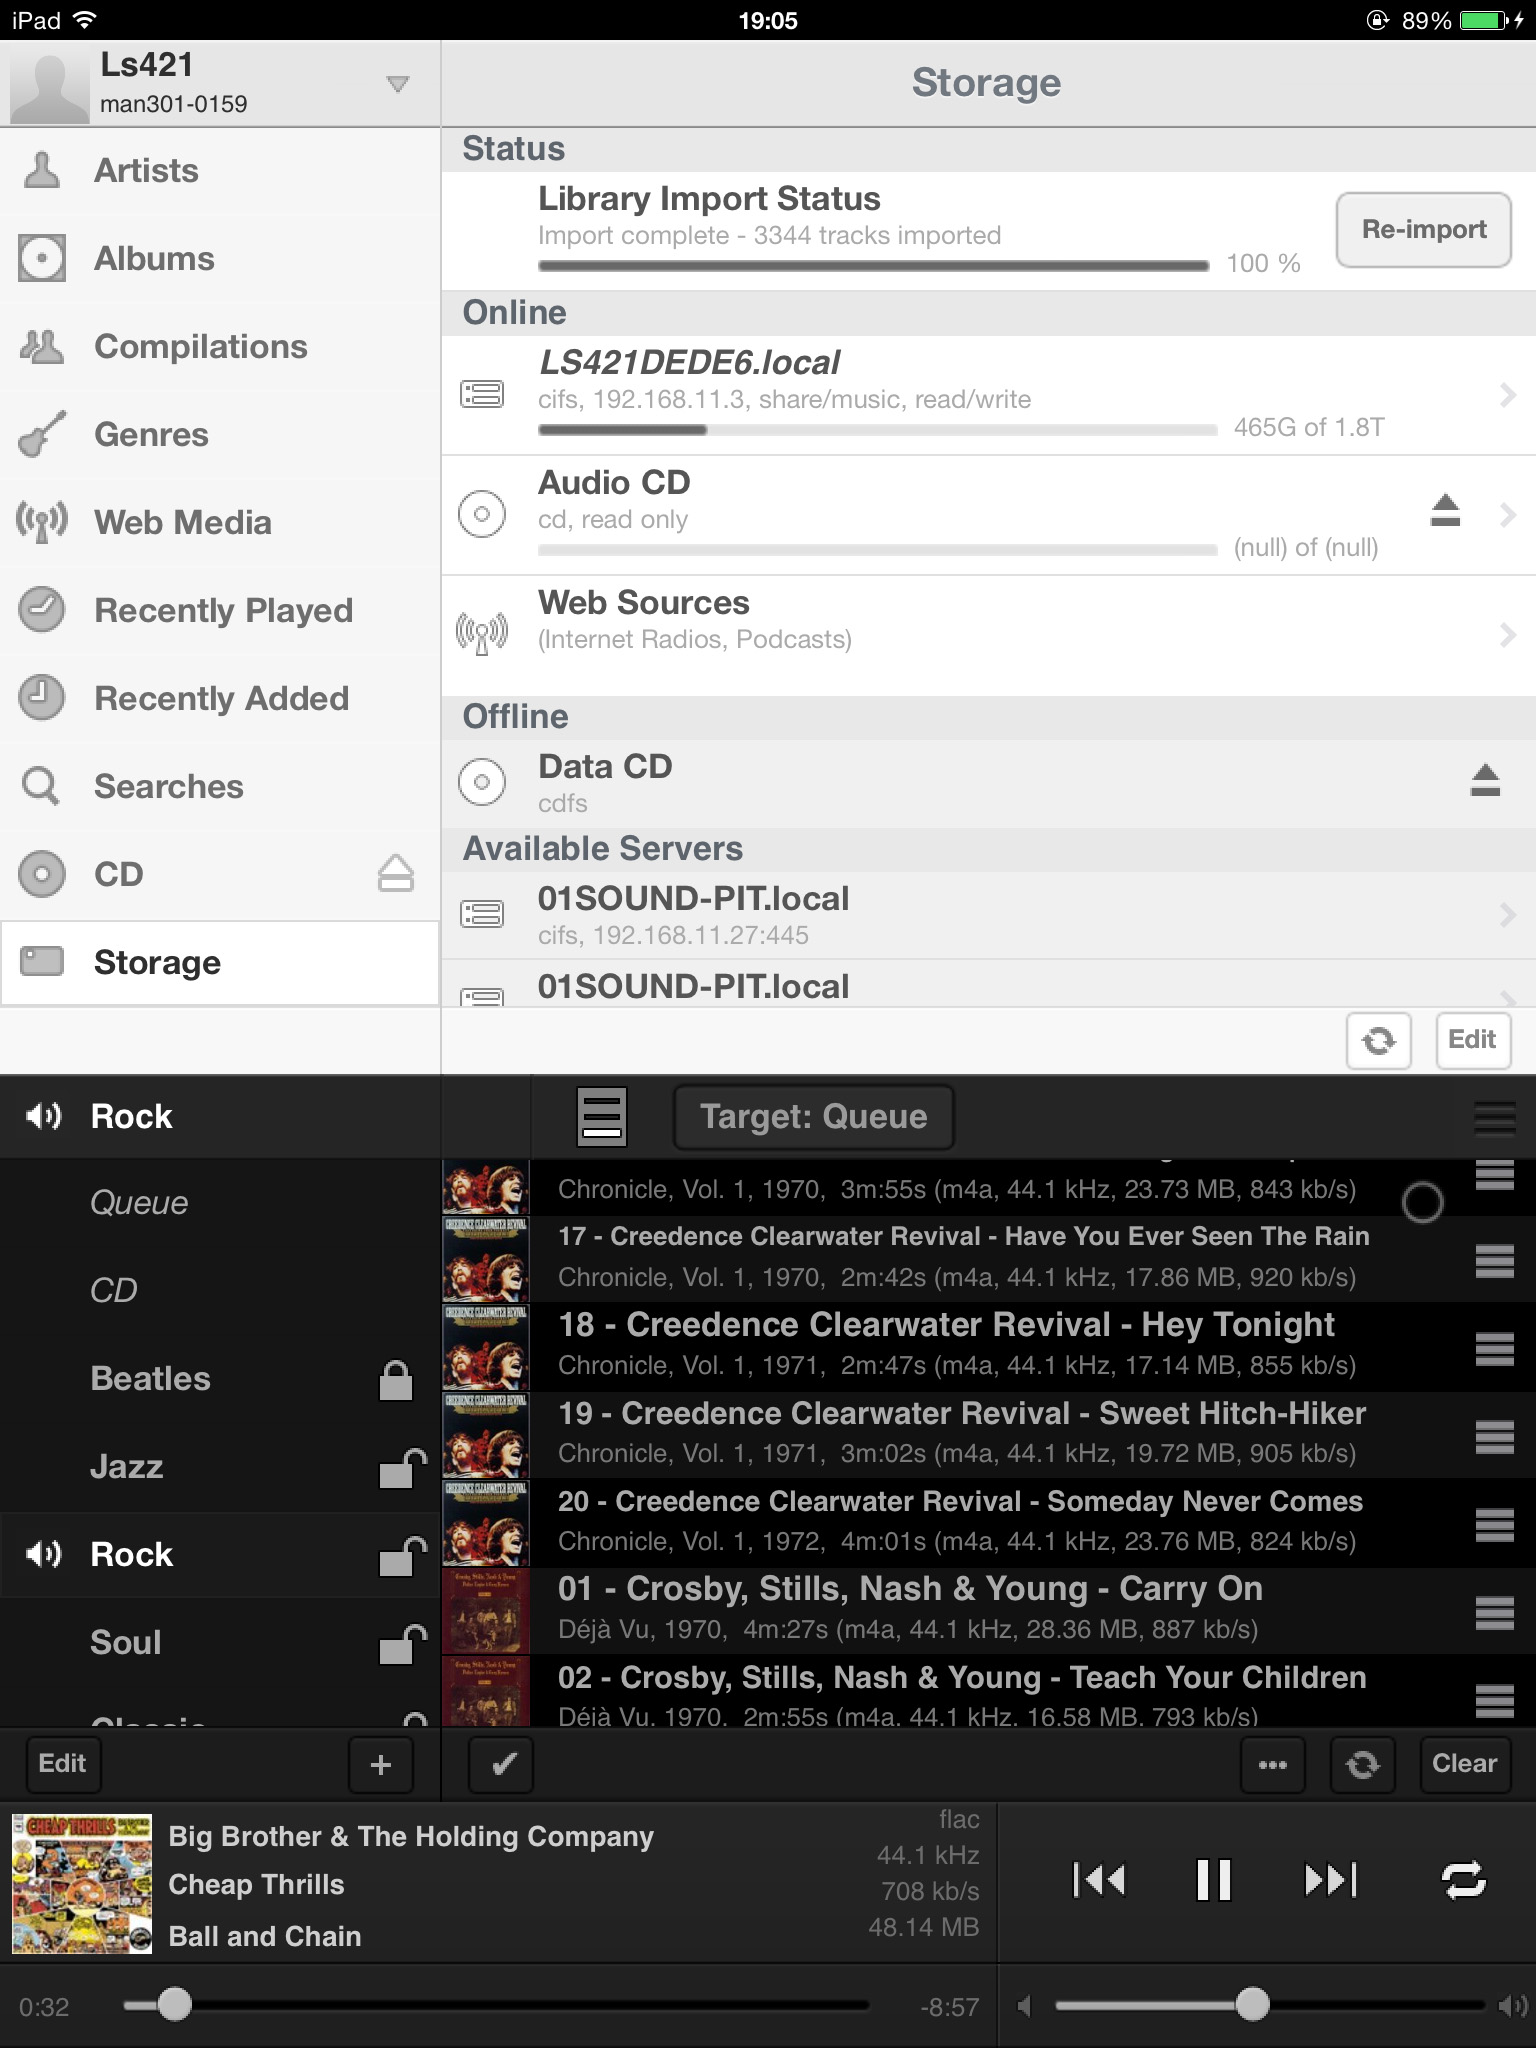Select the CD playlist
Viewport: 1536px width, 2048px height.
[220, 1291]
